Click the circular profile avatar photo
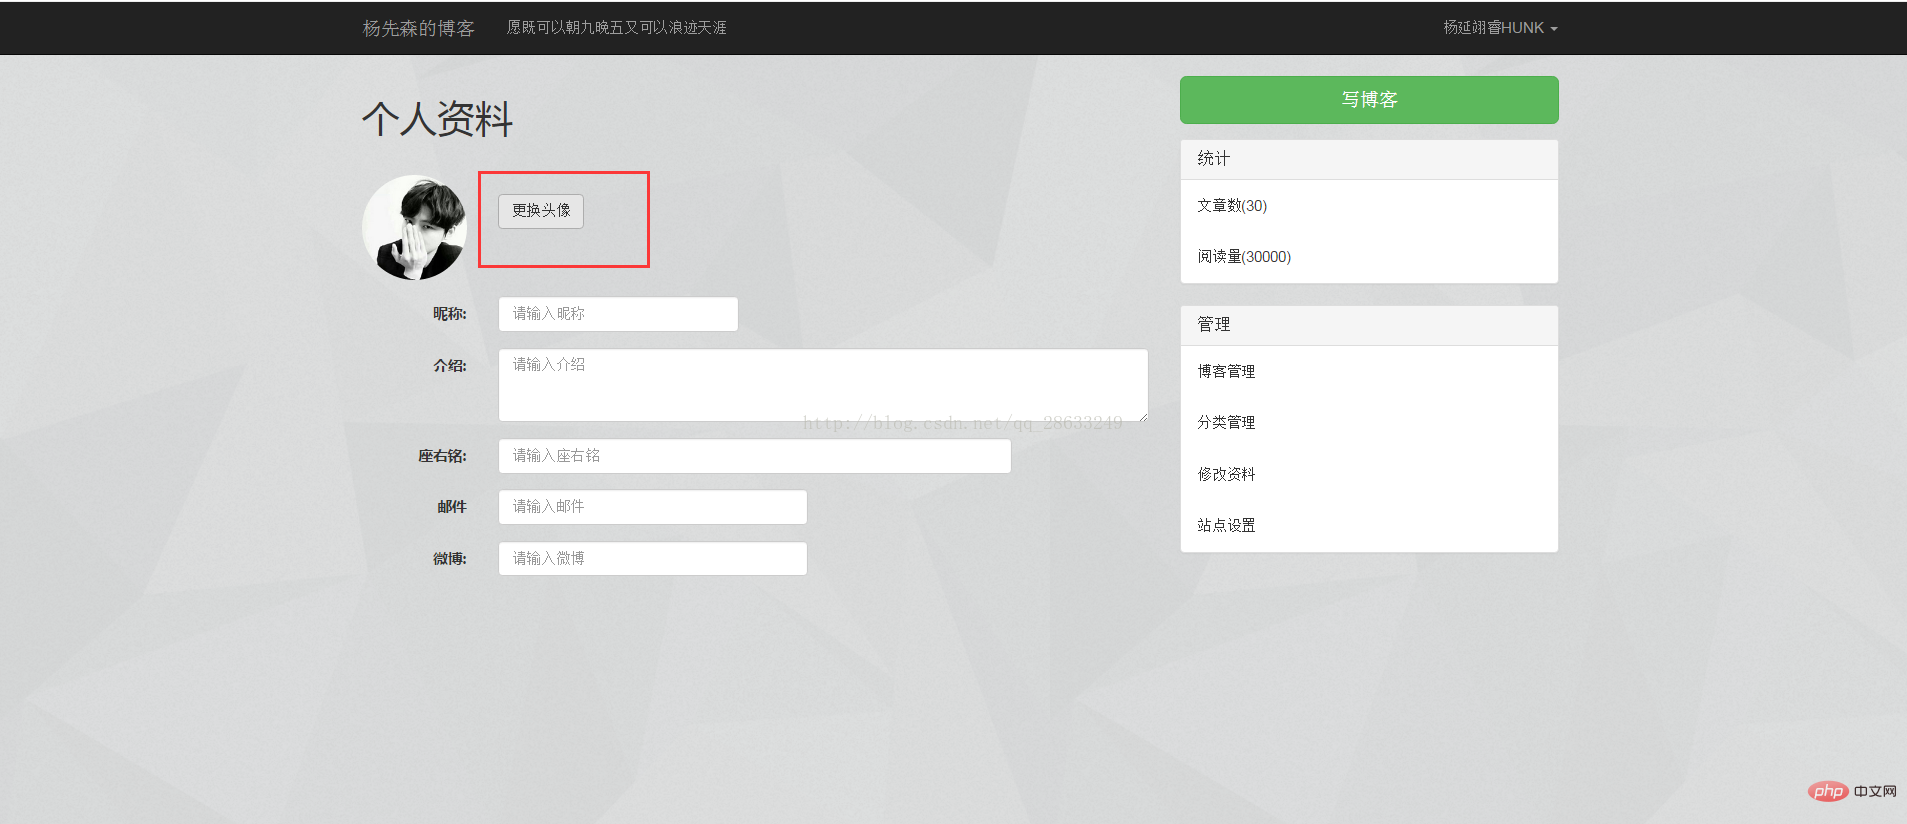Viewport: 1907px width, 824px height. click(414, 228)
